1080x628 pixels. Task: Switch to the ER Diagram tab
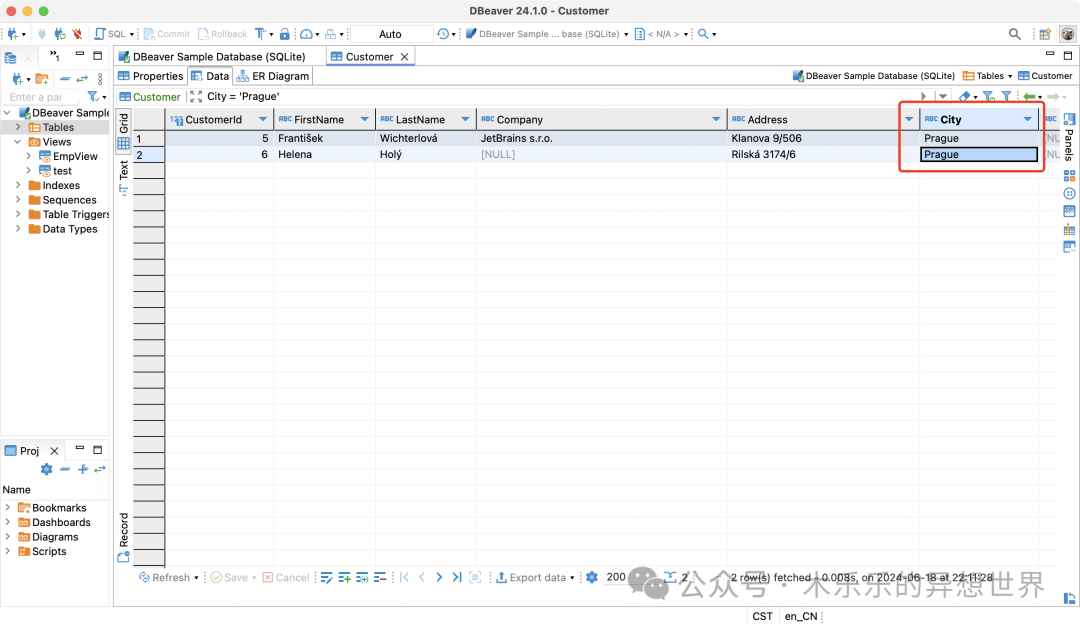(x=273, y=76)
